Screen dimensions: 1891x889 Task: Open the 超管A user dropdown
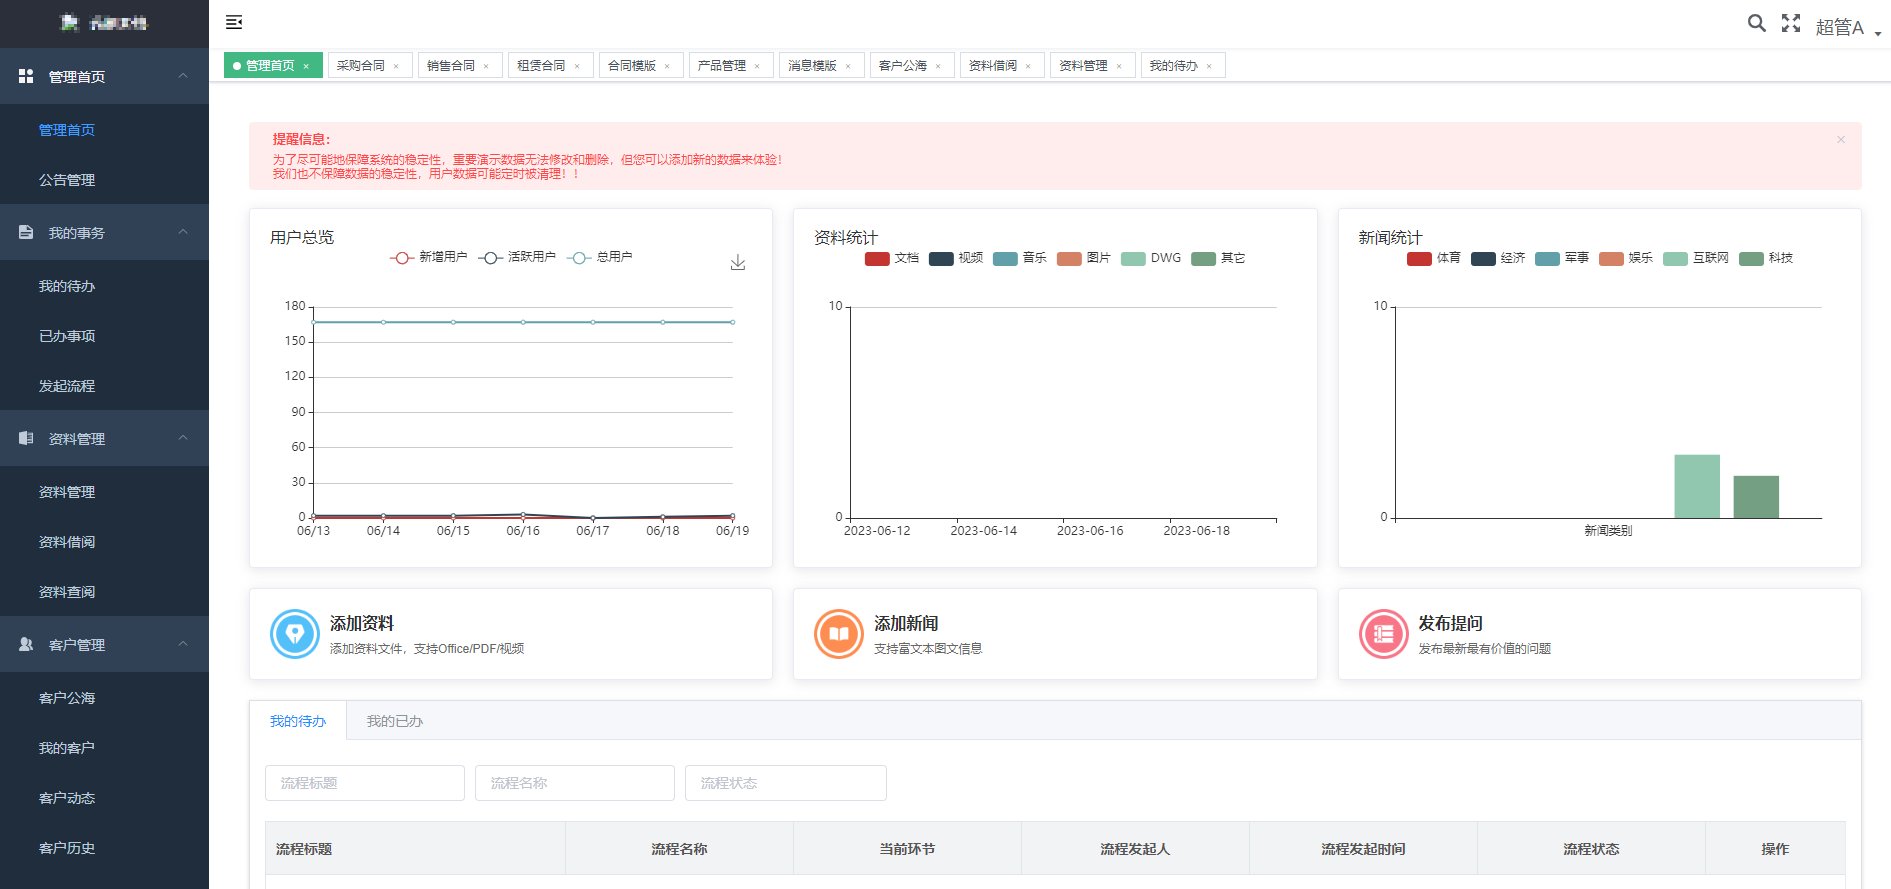(1848, 27)
